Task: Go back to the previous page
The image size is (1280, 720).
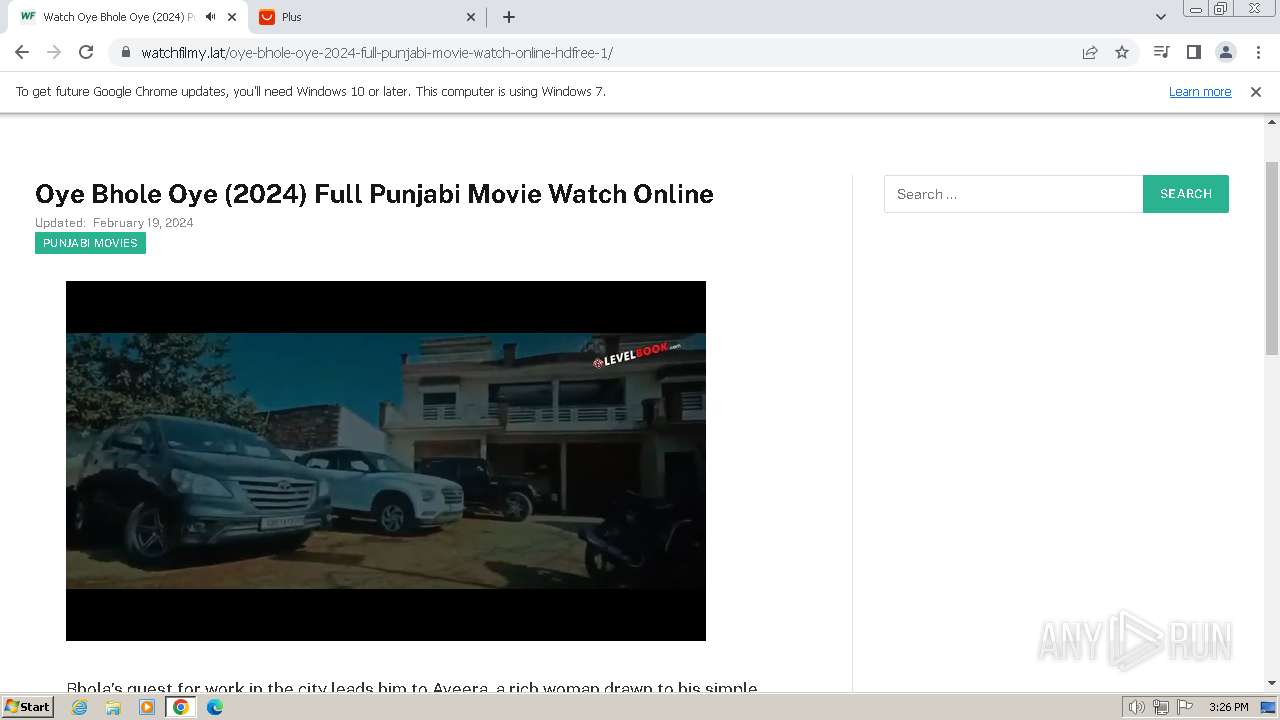Action: tap(22, 52)
